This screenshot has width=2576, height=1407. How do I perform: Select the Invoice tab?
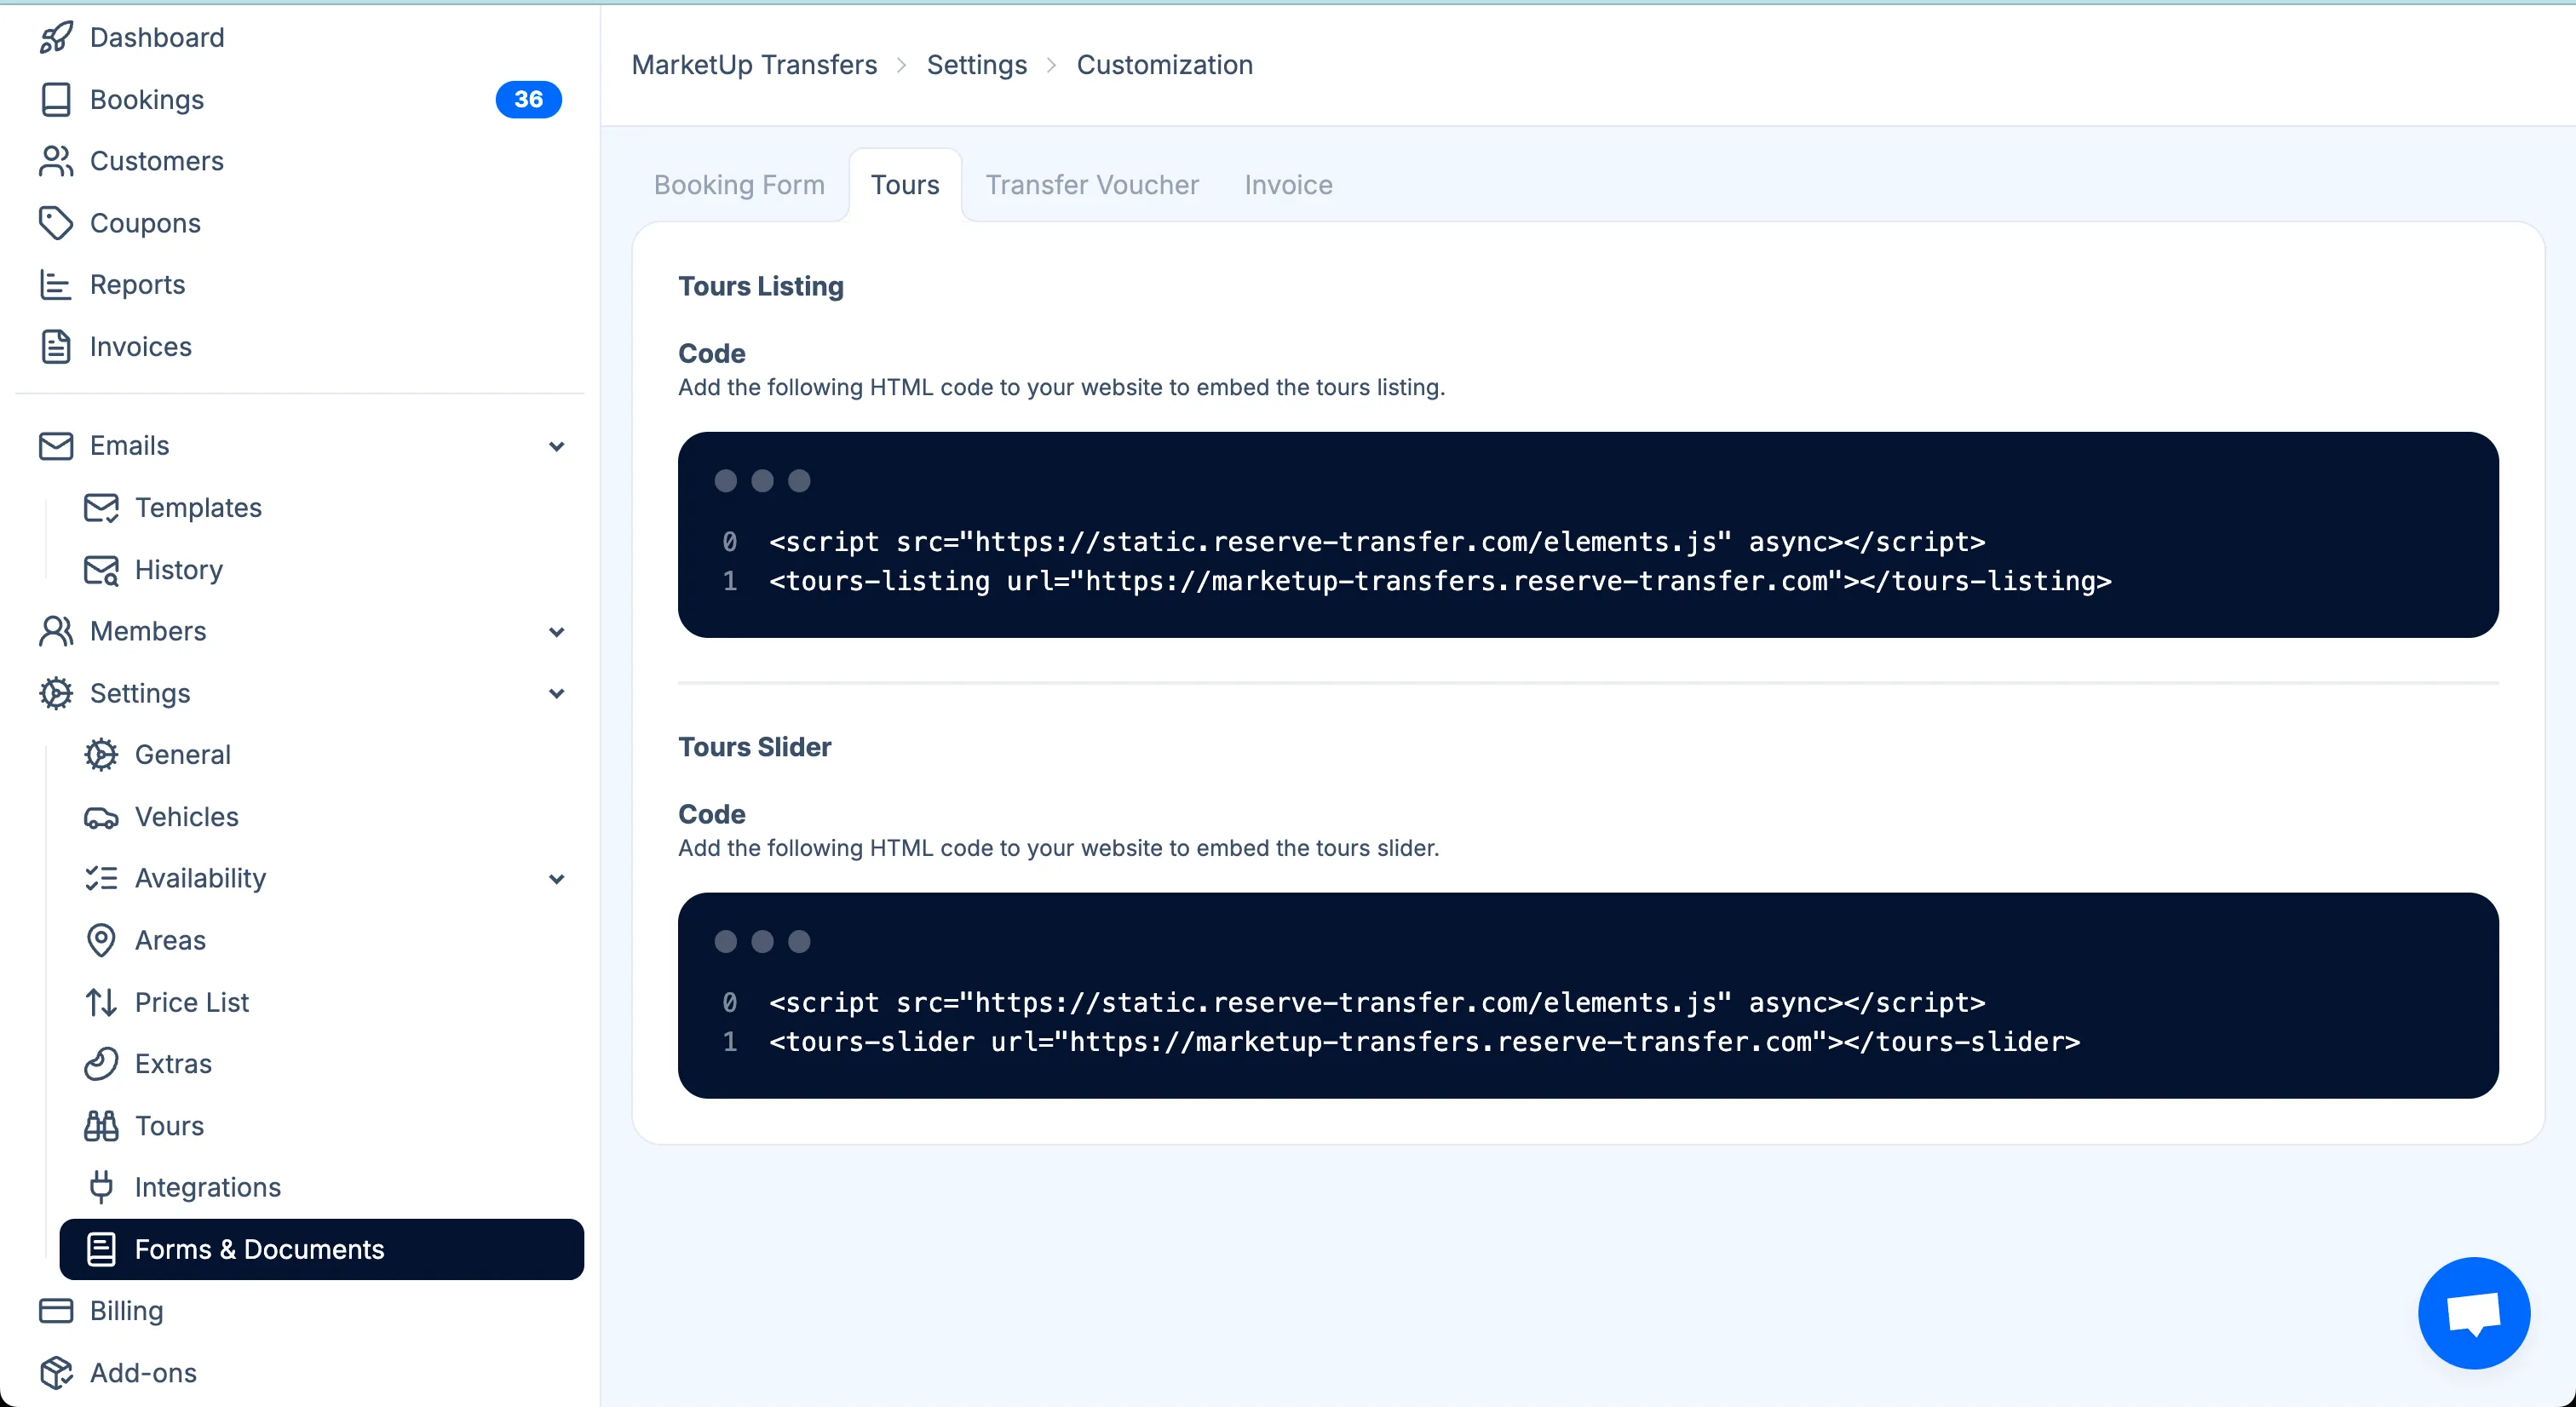click(1288, 185)
